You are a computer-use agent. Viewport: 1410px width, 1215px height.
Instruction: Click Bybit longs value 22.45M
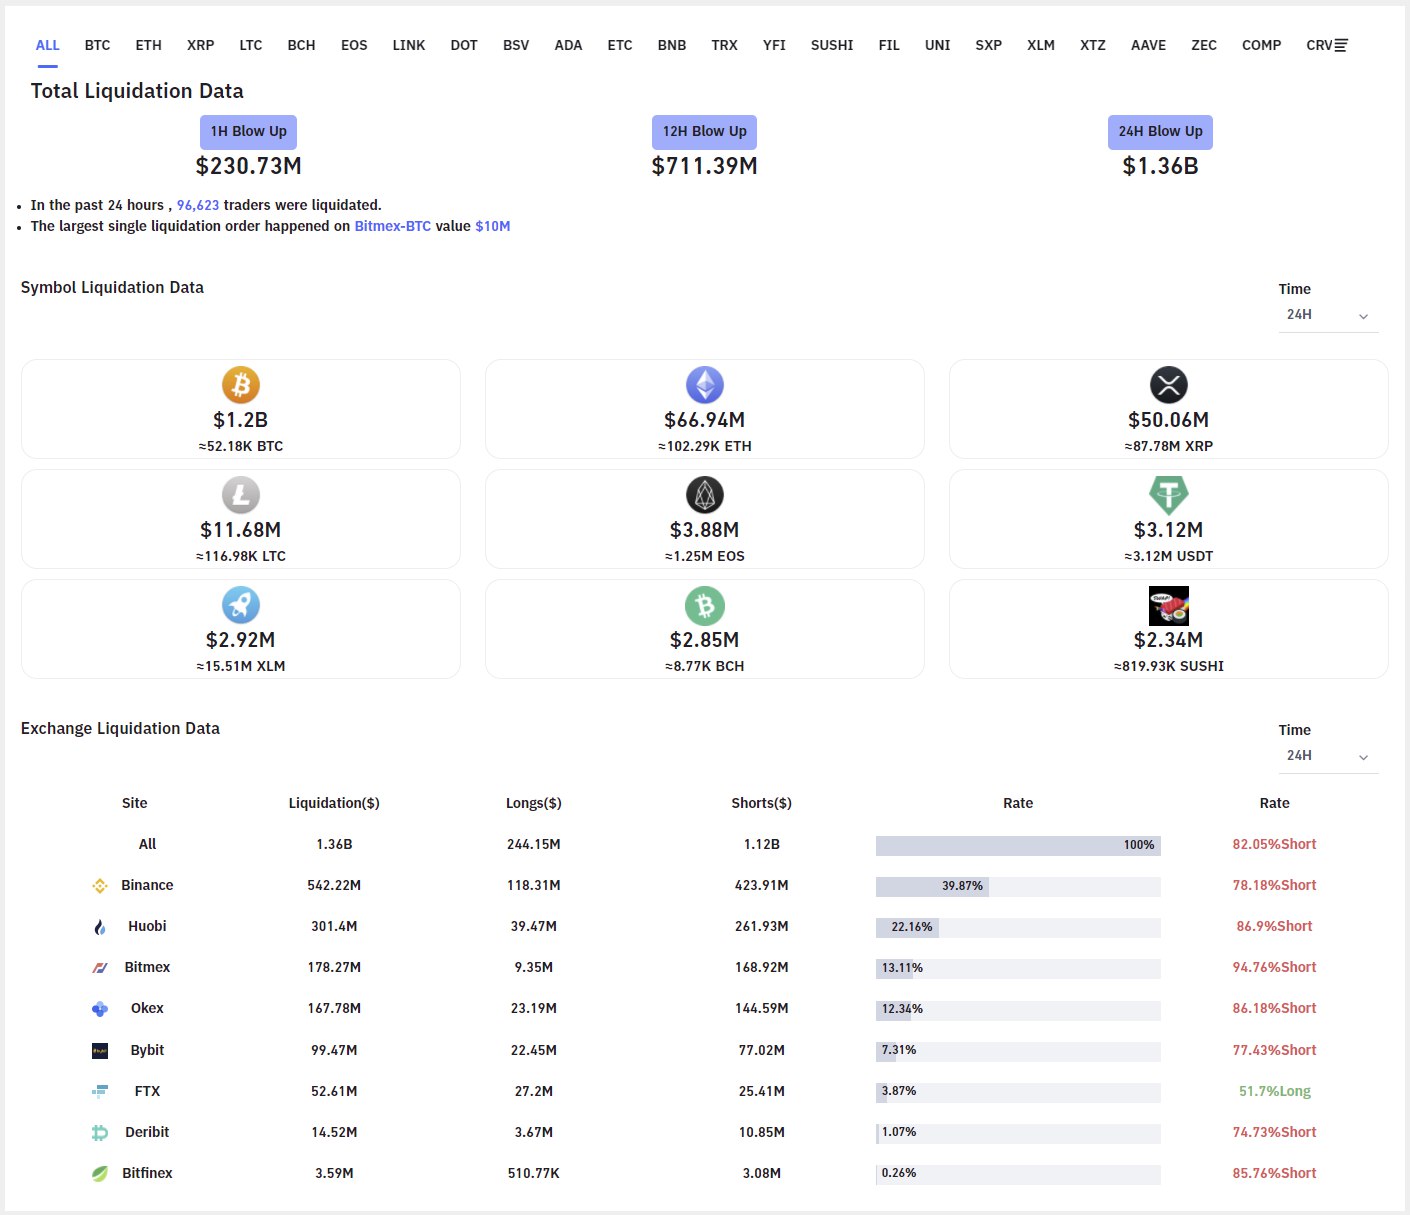(534, 1050)
